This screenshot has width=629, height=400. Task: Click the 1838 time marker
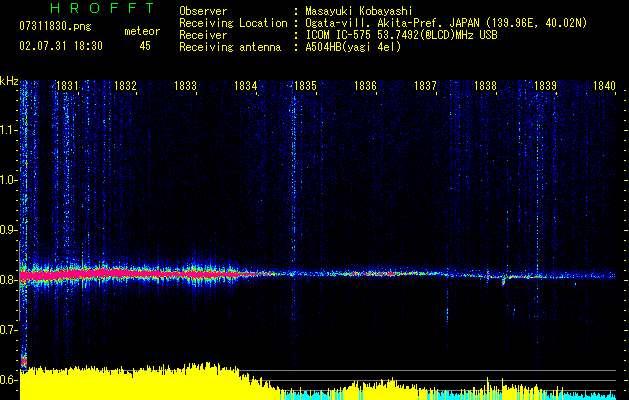(x=485, y=86)
